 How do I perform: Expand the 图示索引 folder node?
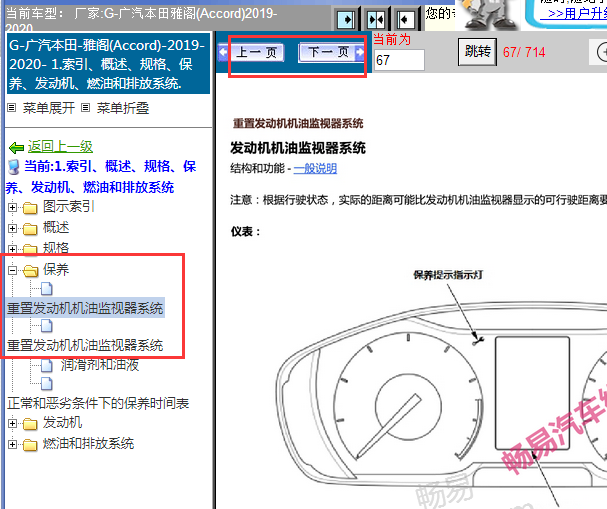tap(12, 207)
